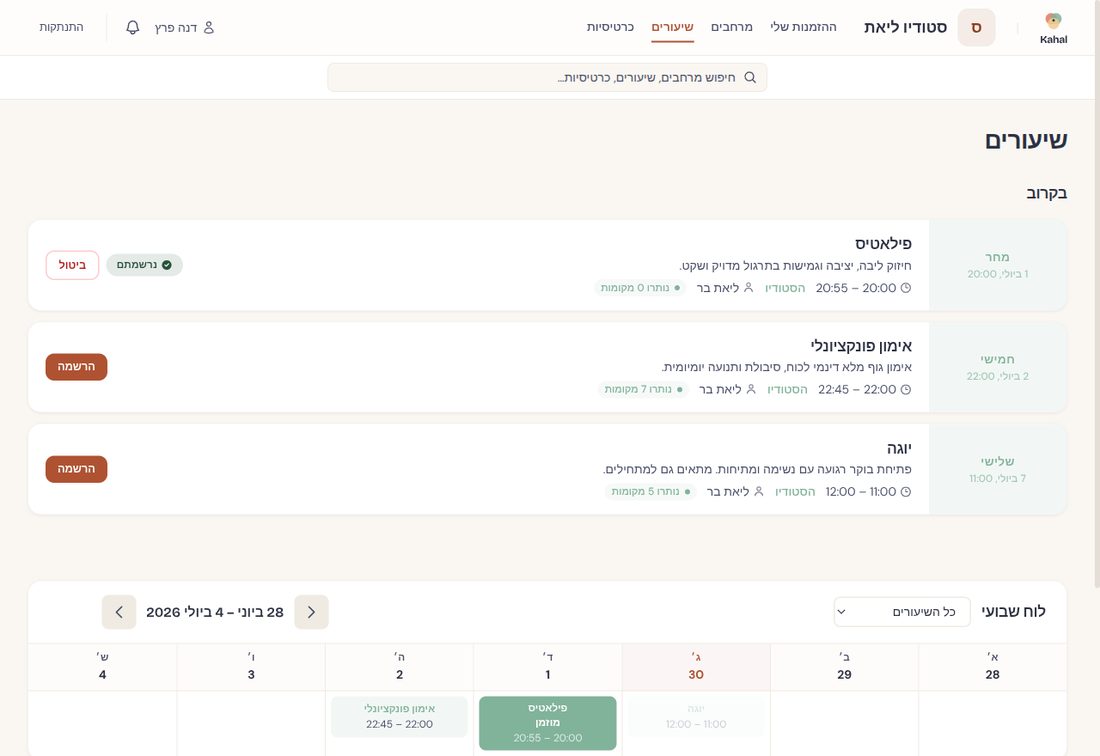This screenshot has width=1100, height=756.
Task: Open the כרטיסיות tab
Action: pos(610,27)
